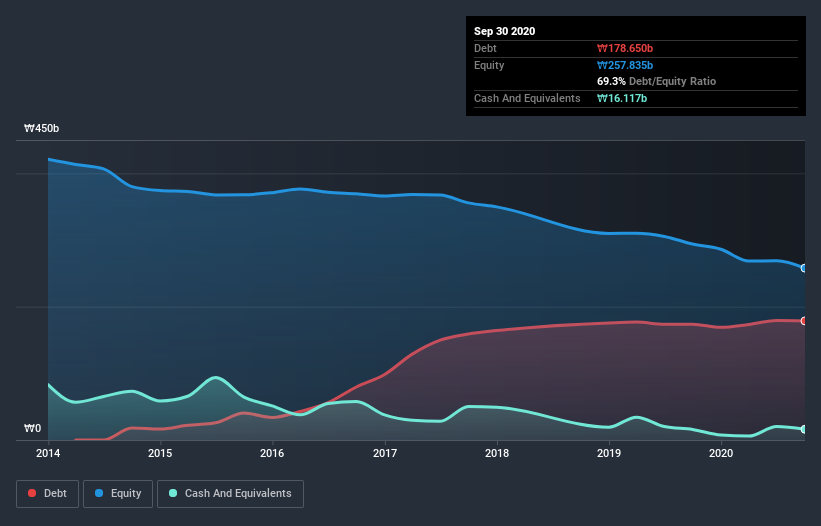Click the teal Cash legend dot

click(173, 493)
